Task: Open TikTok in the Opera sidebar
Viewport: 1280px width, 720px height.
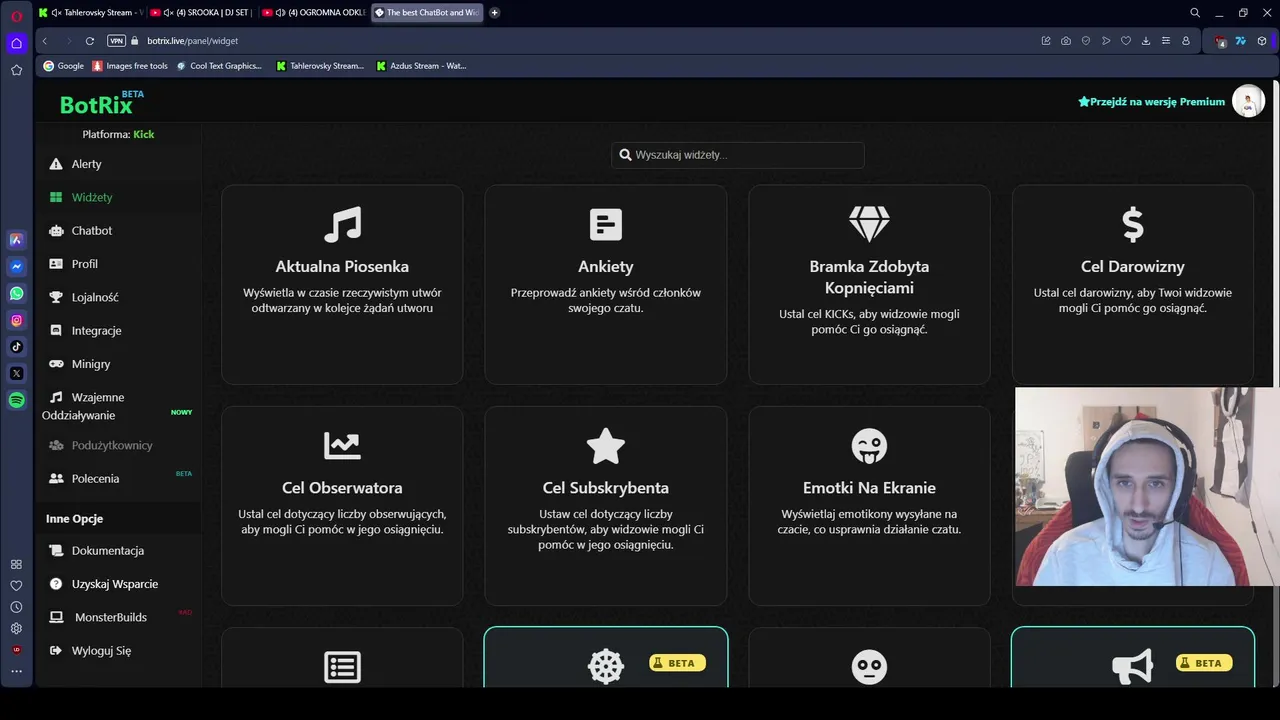Action: point(16,347)
